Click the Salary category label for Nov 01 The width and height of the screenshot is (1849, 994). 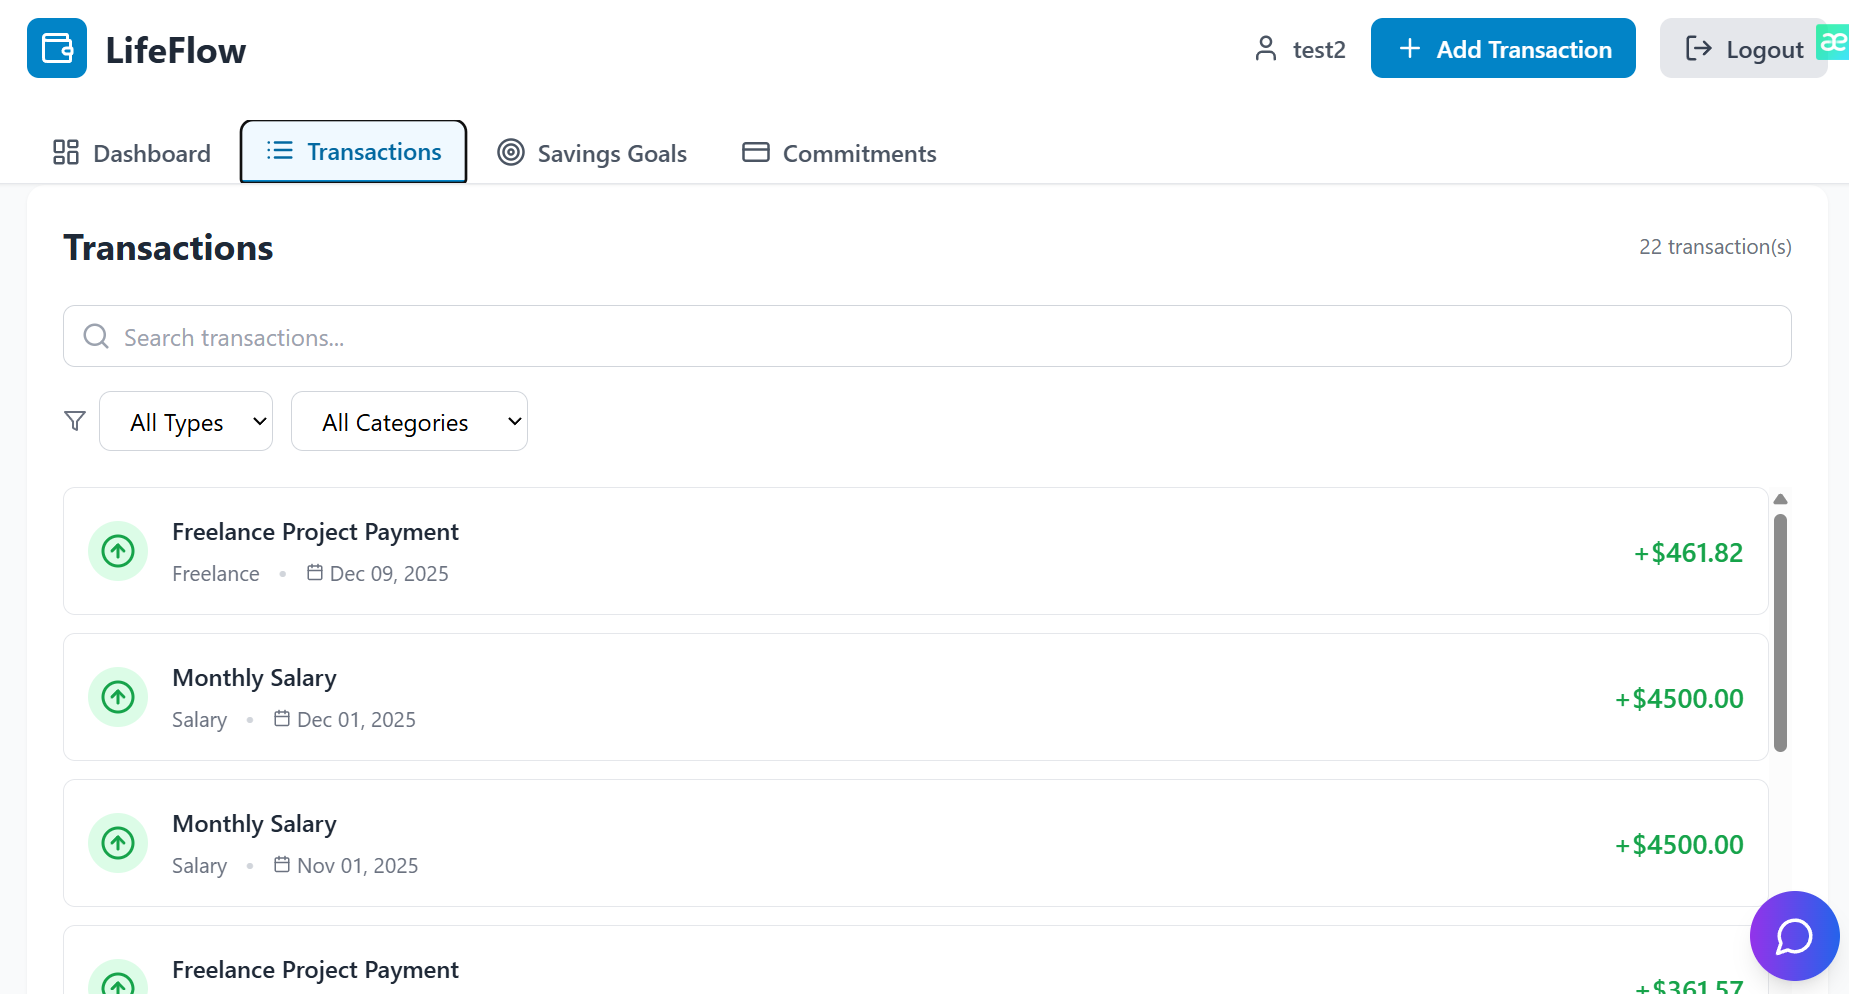click(199, 865)
